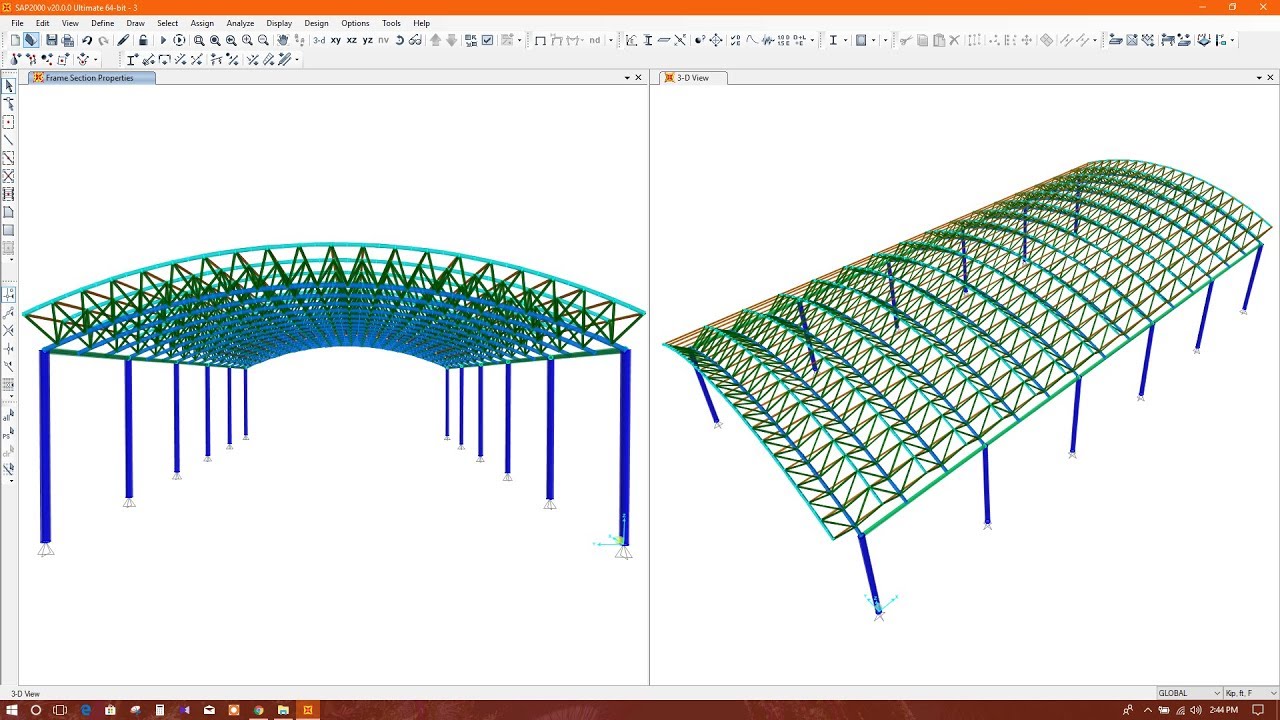Toggle Snap to Points and Grid Intersections

(x=9, y=294)
